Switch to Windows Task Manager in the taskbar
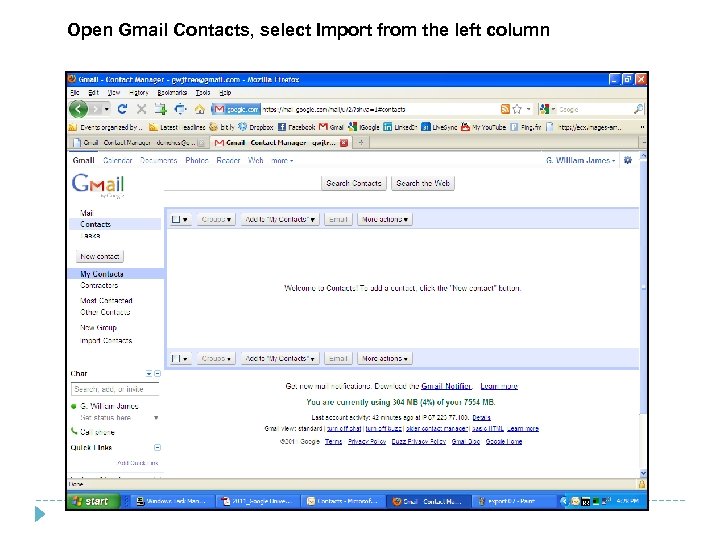 [171, 501]
